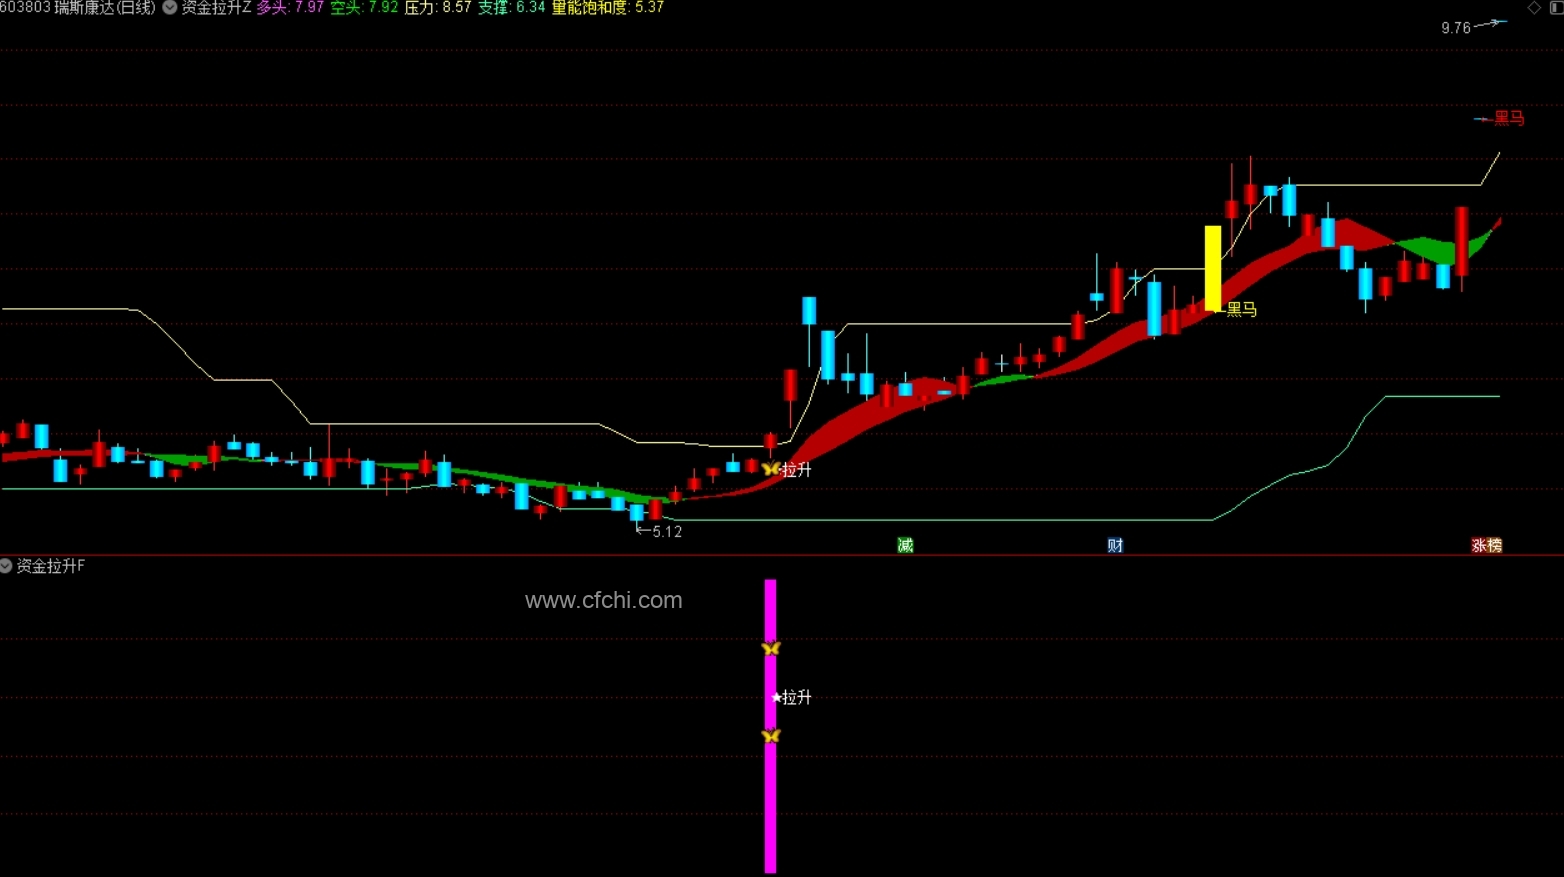Click the red 黑马 label at right
The image size is (1564, 877).
click(x=1509, y=118)
